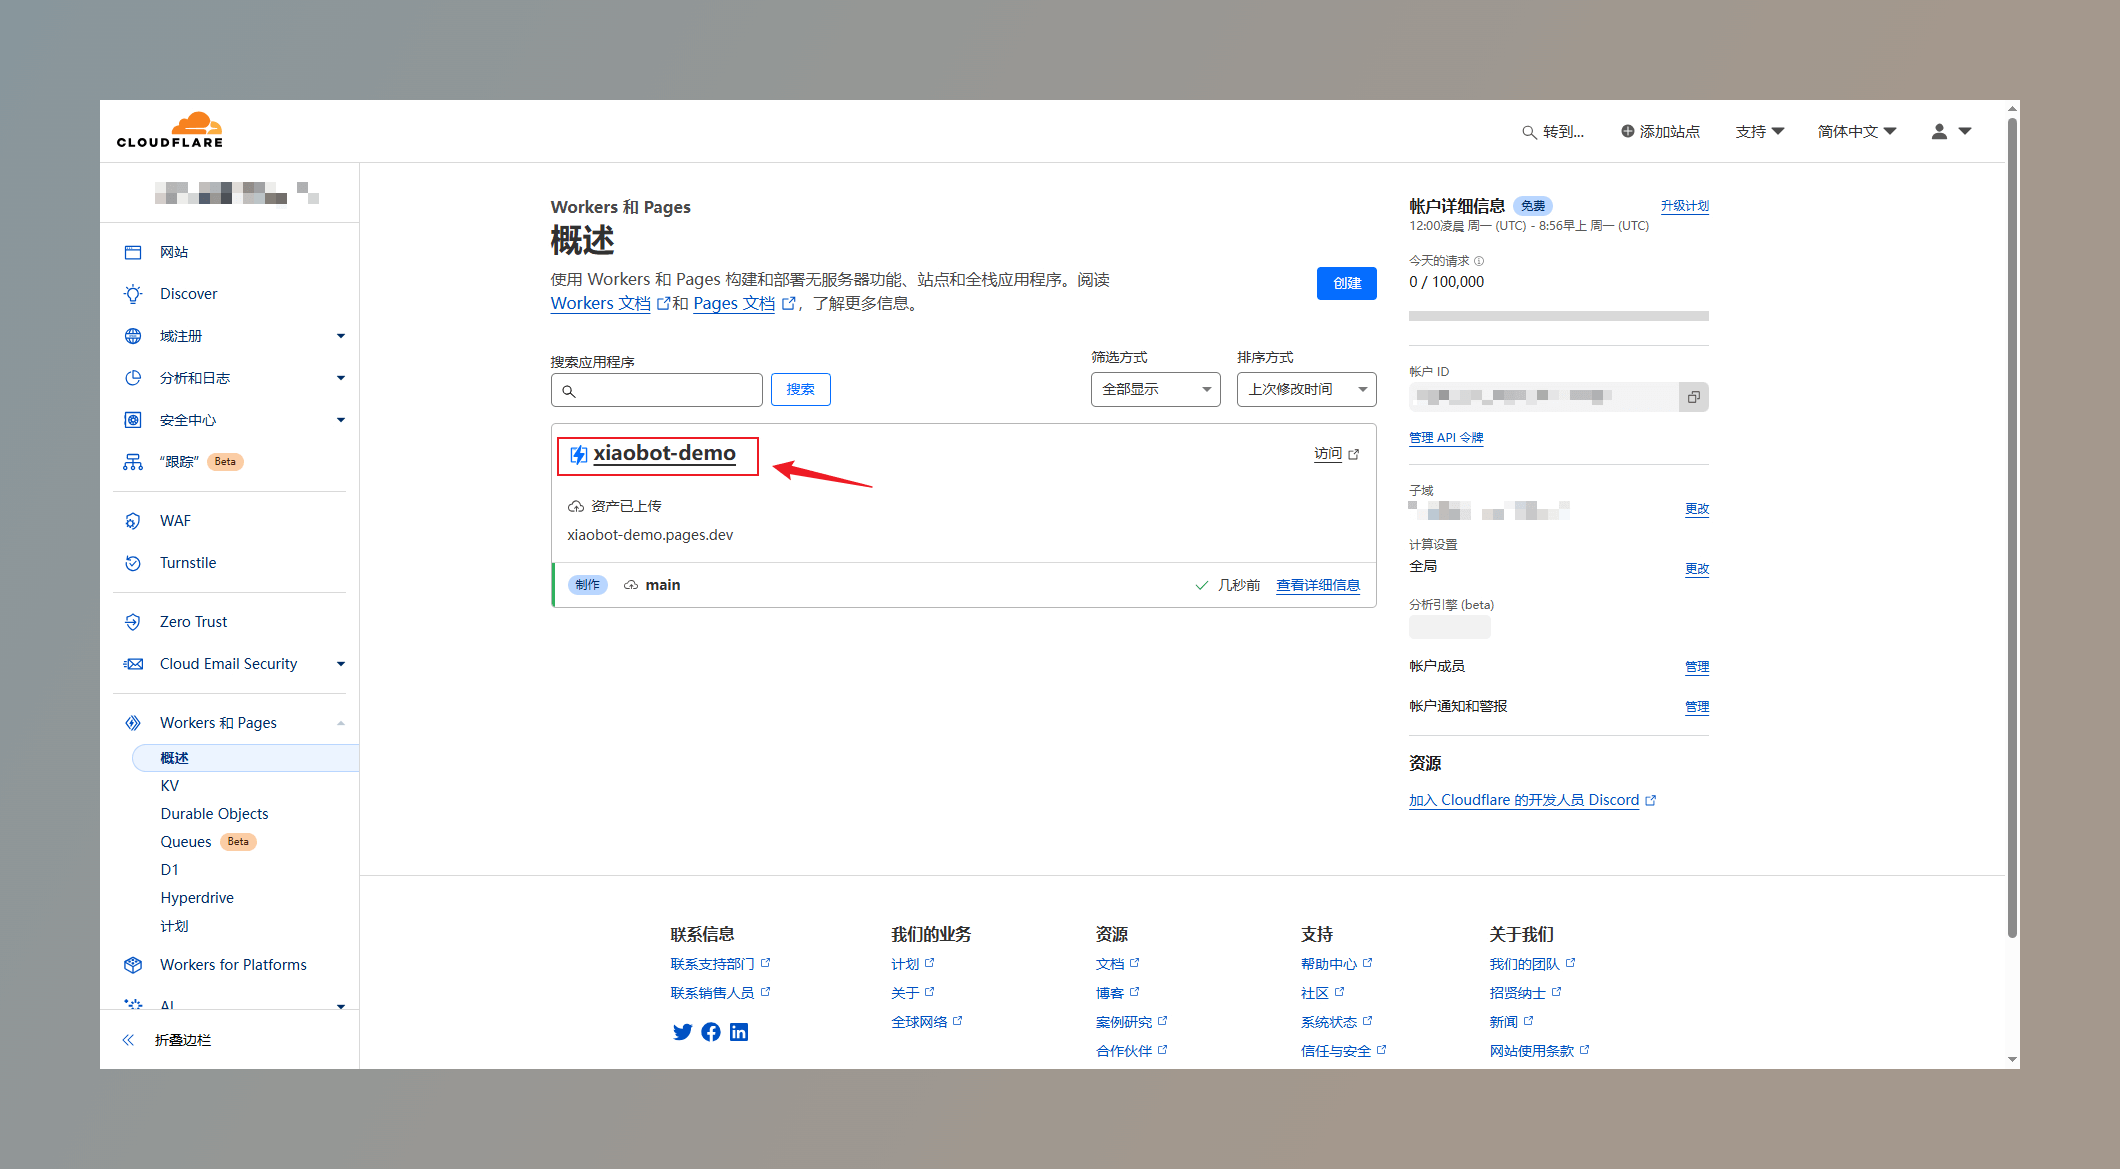This screenshot has height=1169, width=2120.
Task: Open the user account menu
Action: click(1950, 131)
